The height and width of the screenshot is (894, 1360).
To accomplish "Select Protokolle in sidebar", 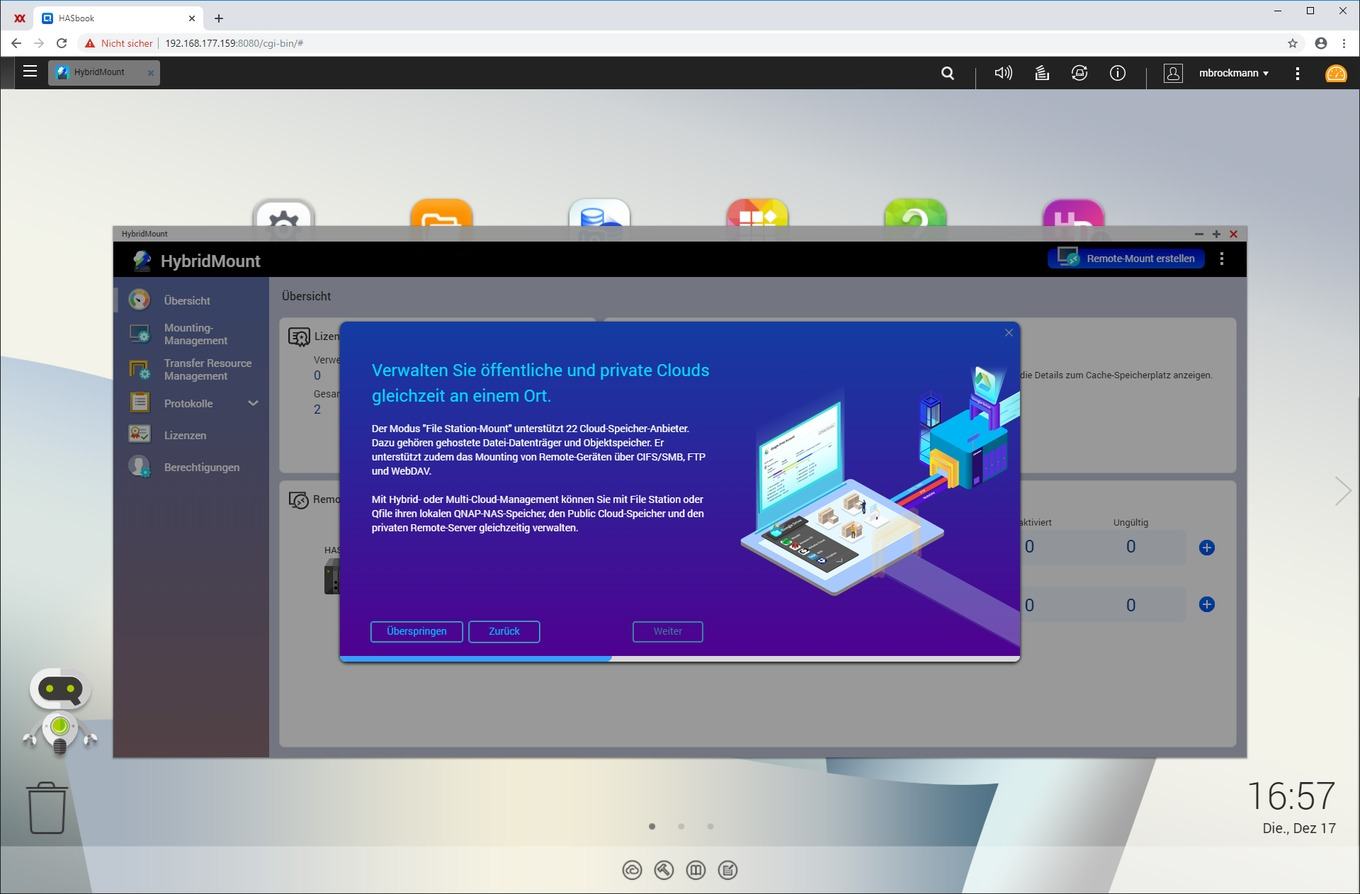I will click(x=188, y=403).
